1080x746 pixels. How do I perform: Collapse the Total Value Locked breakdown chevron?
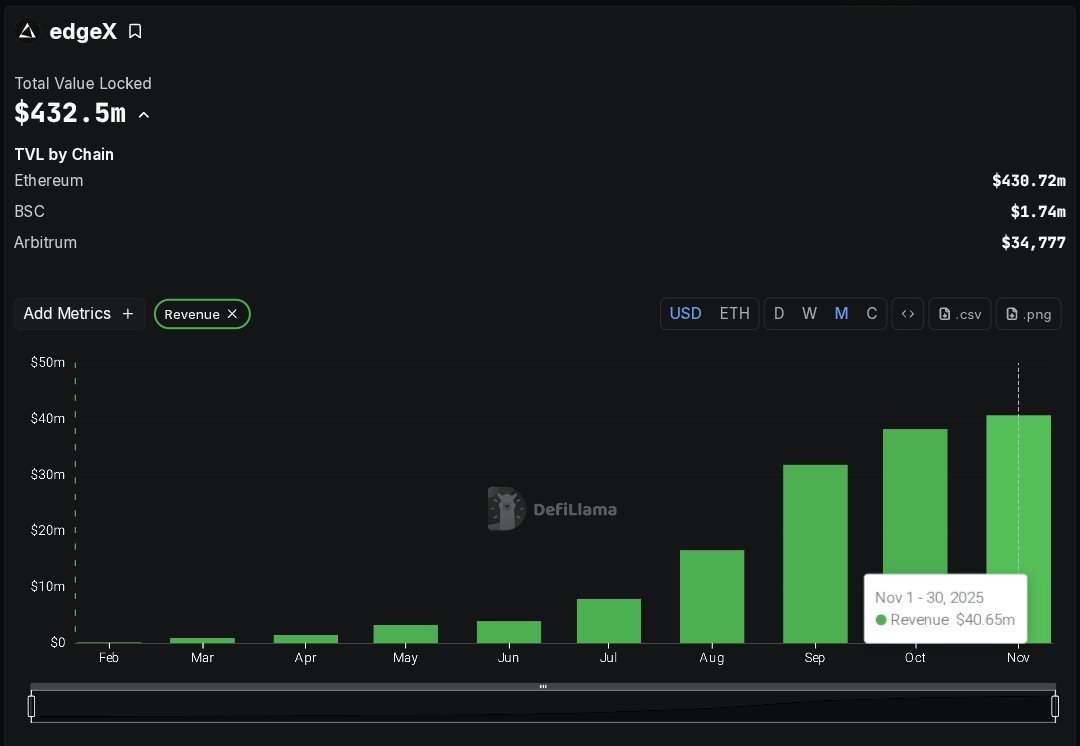[x=144, y=114]
